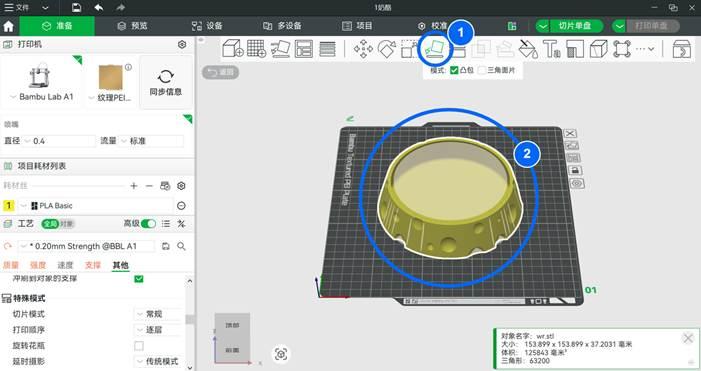Screen dimensions: 701x371
Task: Add a filament with plus icon
Action: (x=134, y=186)
